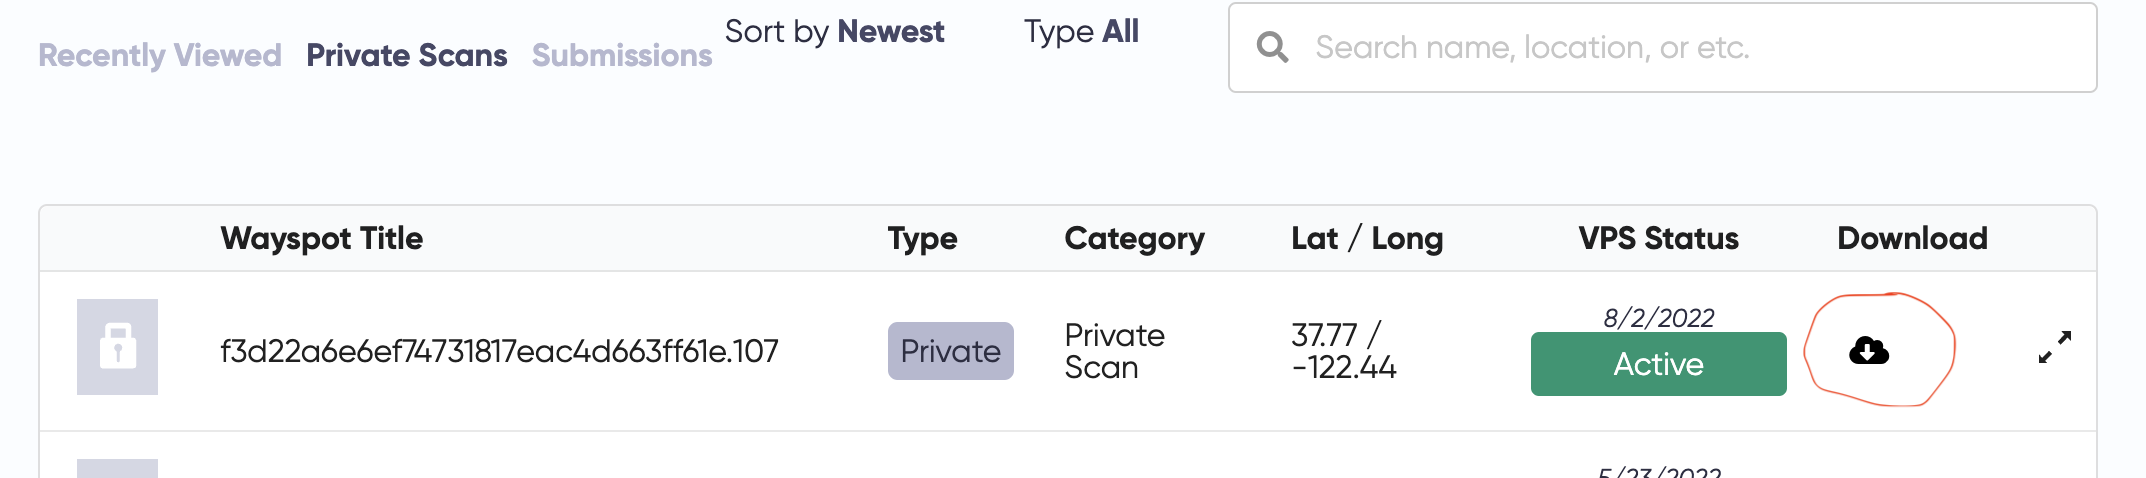Click the Category column header
The image size is (2146, 478).
[1134, 238]
